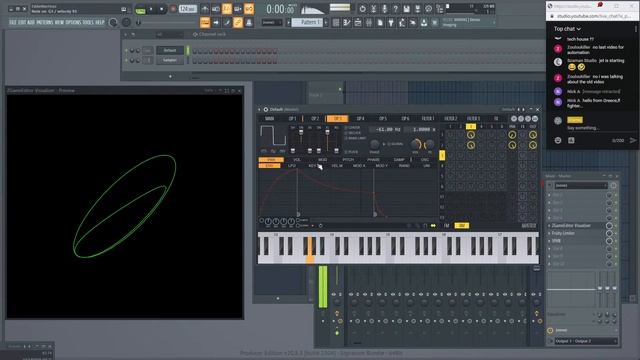Select the LFO articulator tab
The width and height of the screenshot is (640, 360).
pyautogui.click(x=291, y=166)
